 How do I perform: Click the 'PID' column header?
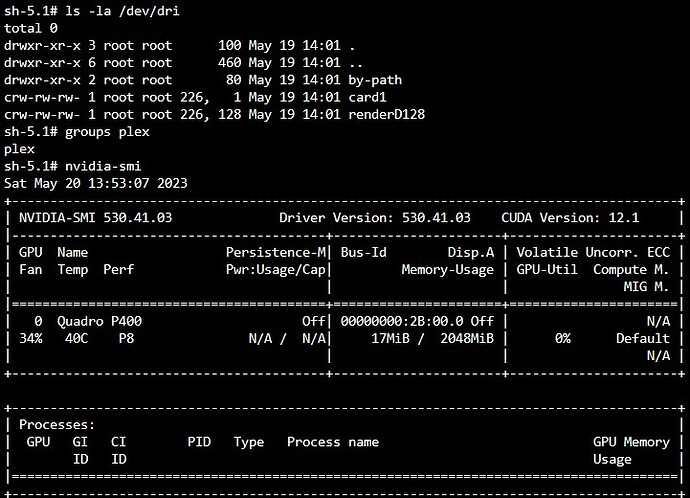pos(199,442)
